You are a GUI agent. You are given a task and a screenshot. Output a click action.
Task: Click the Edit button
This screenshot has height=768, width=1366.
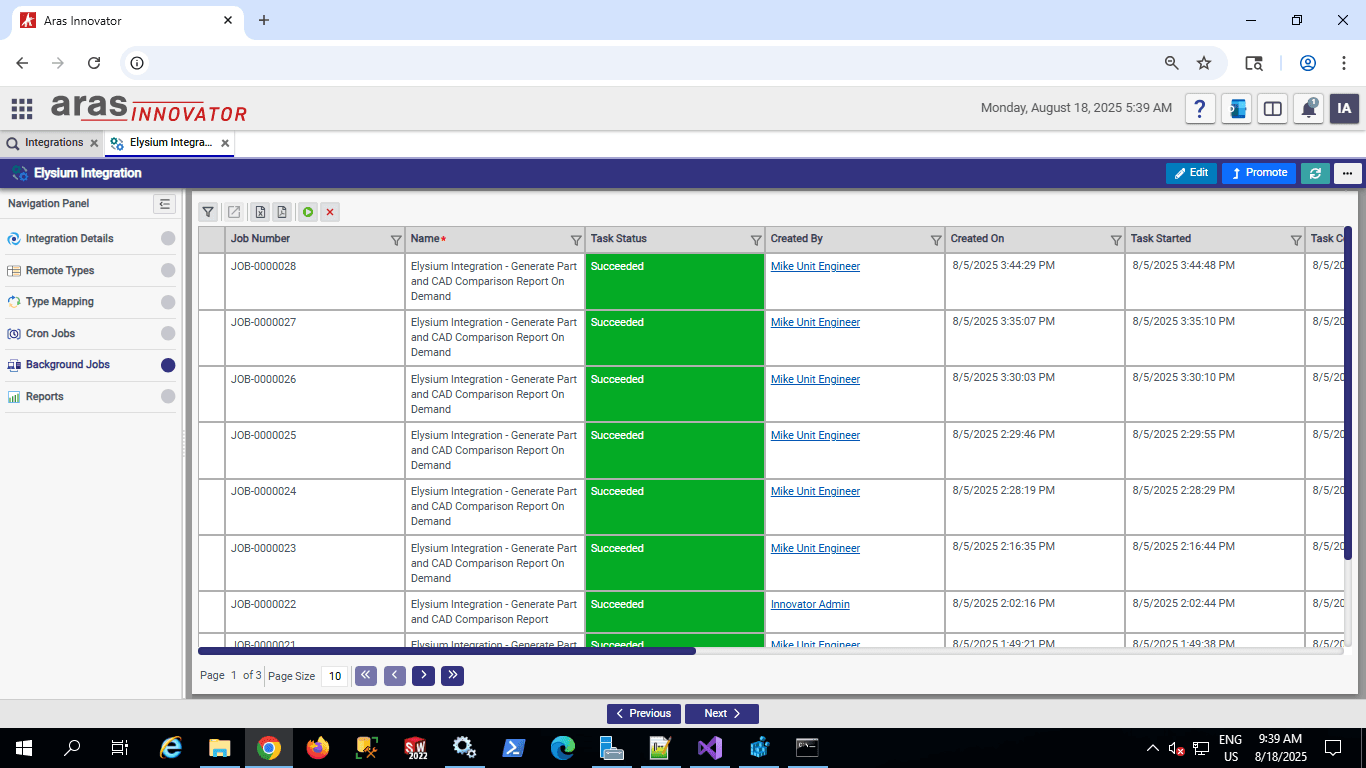(x=1191, y=173)
